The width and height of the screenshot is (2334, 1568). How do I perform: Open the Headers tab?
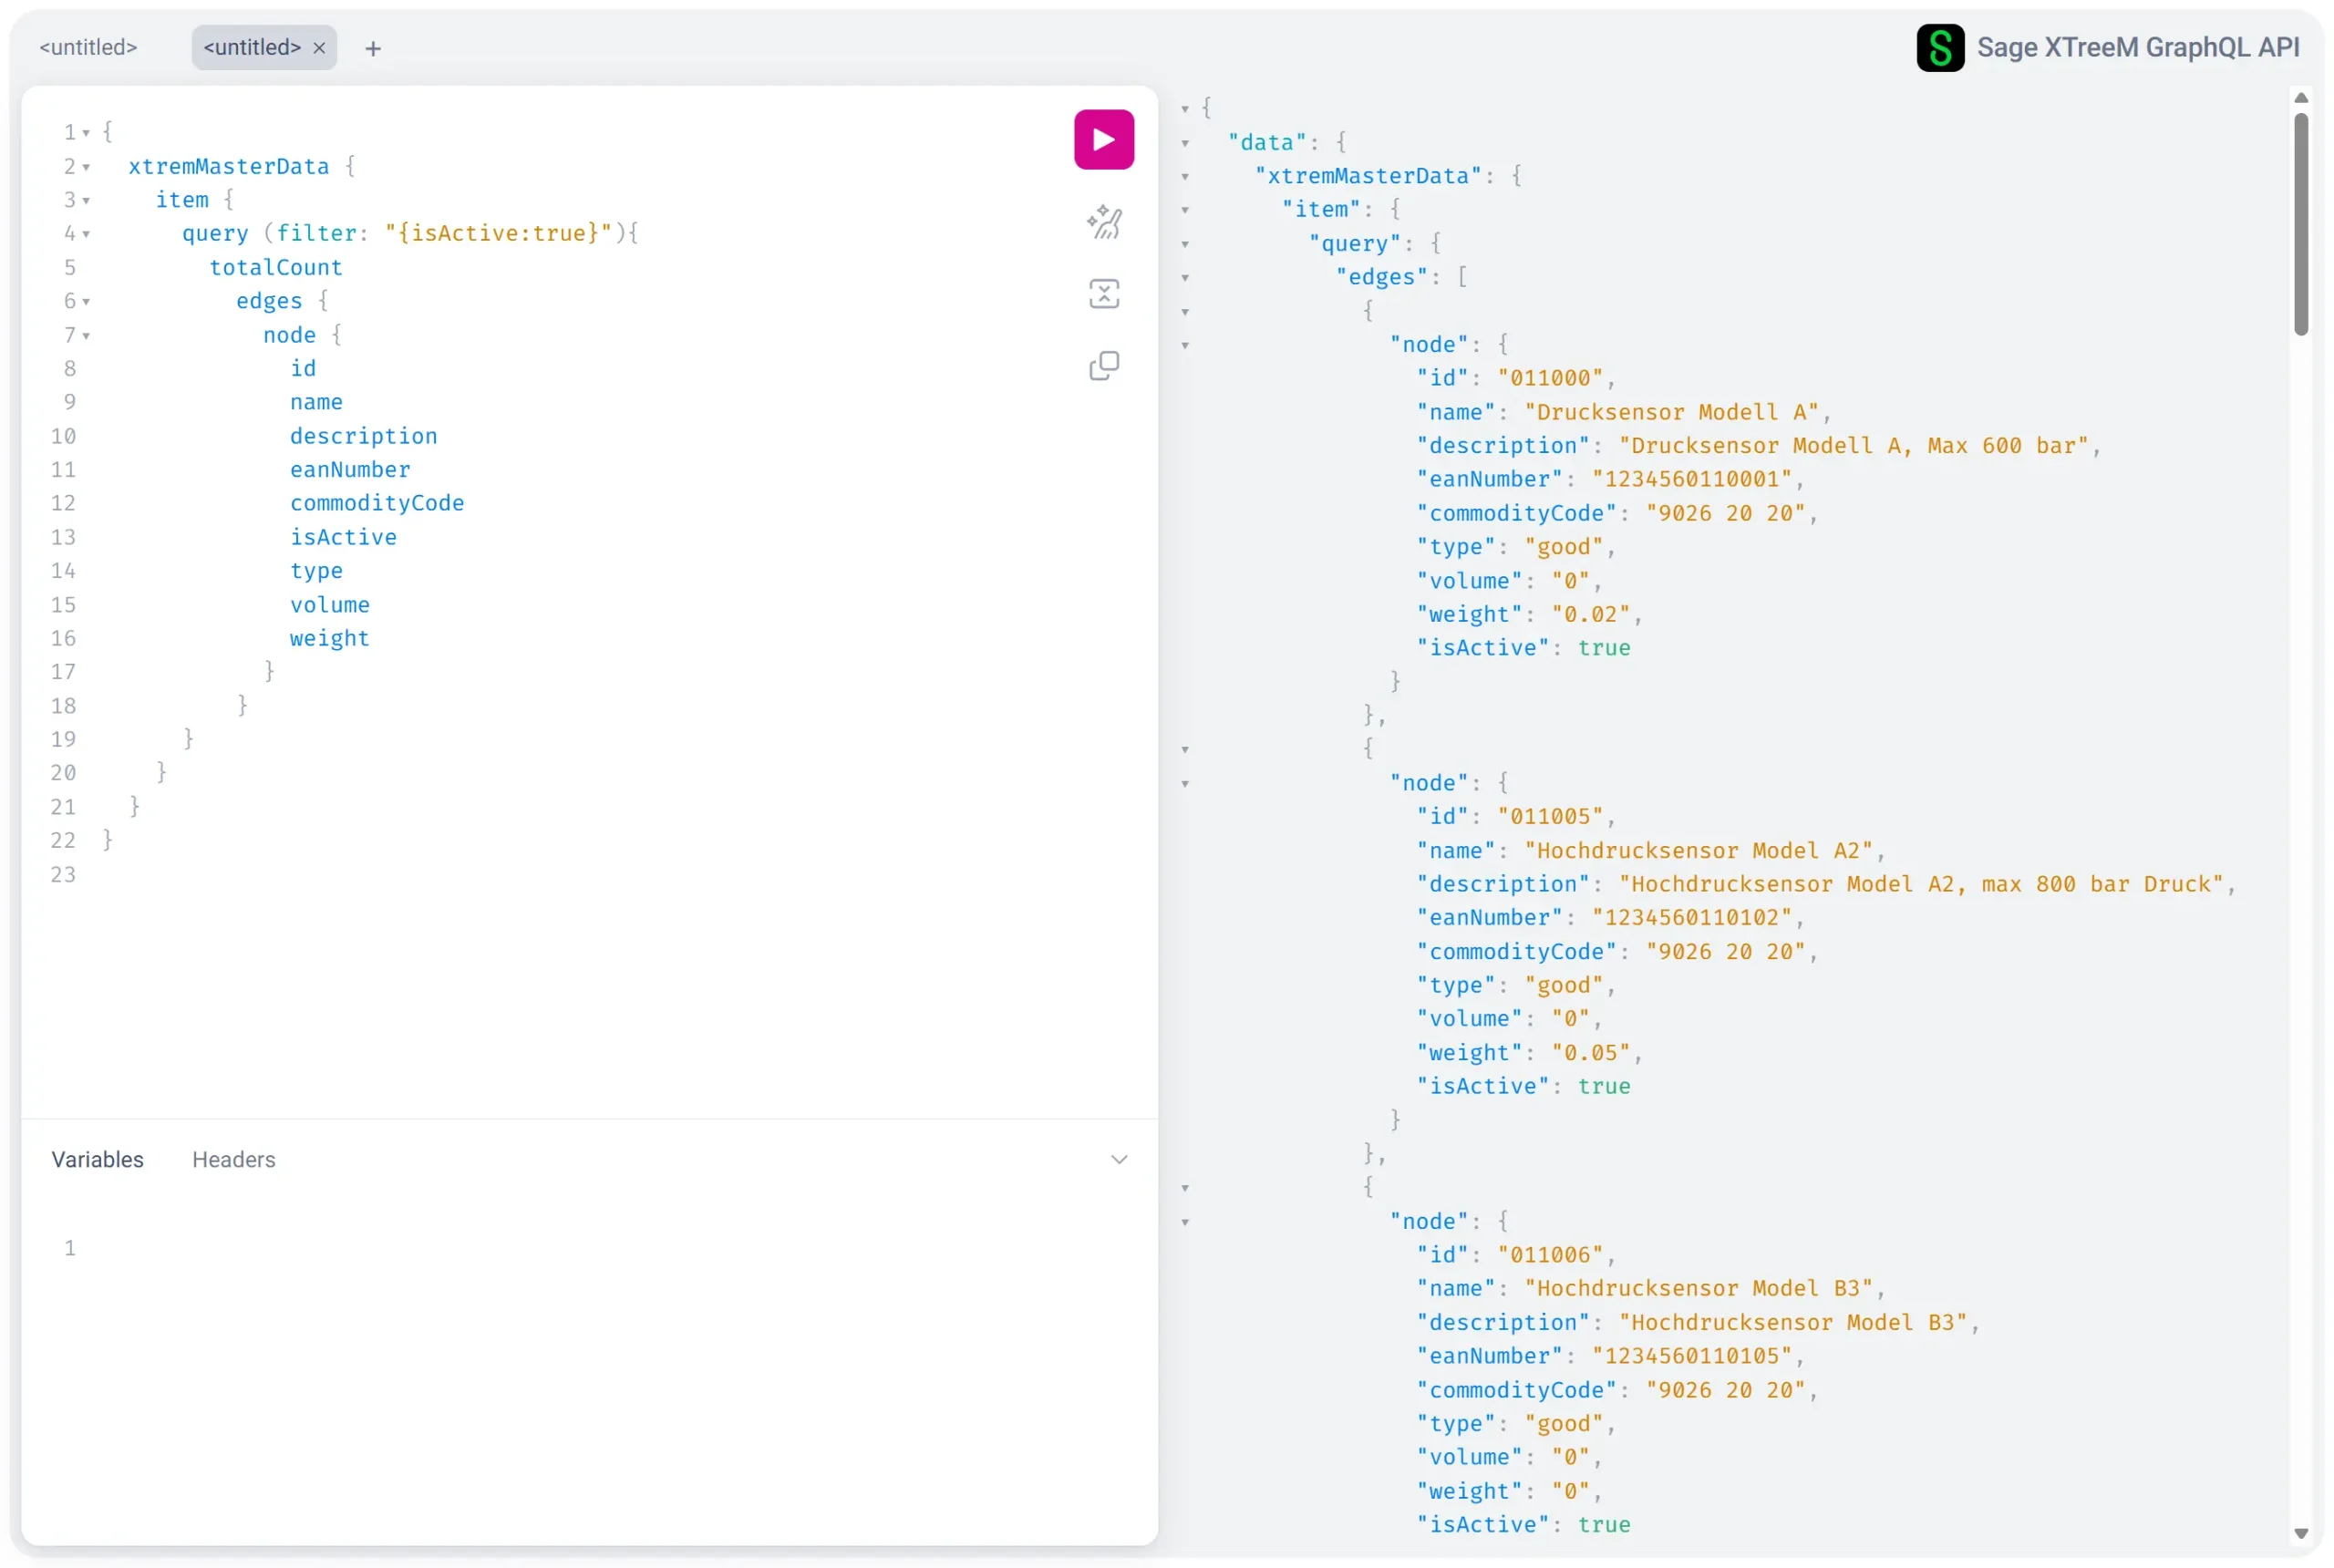click(234, 1159)
